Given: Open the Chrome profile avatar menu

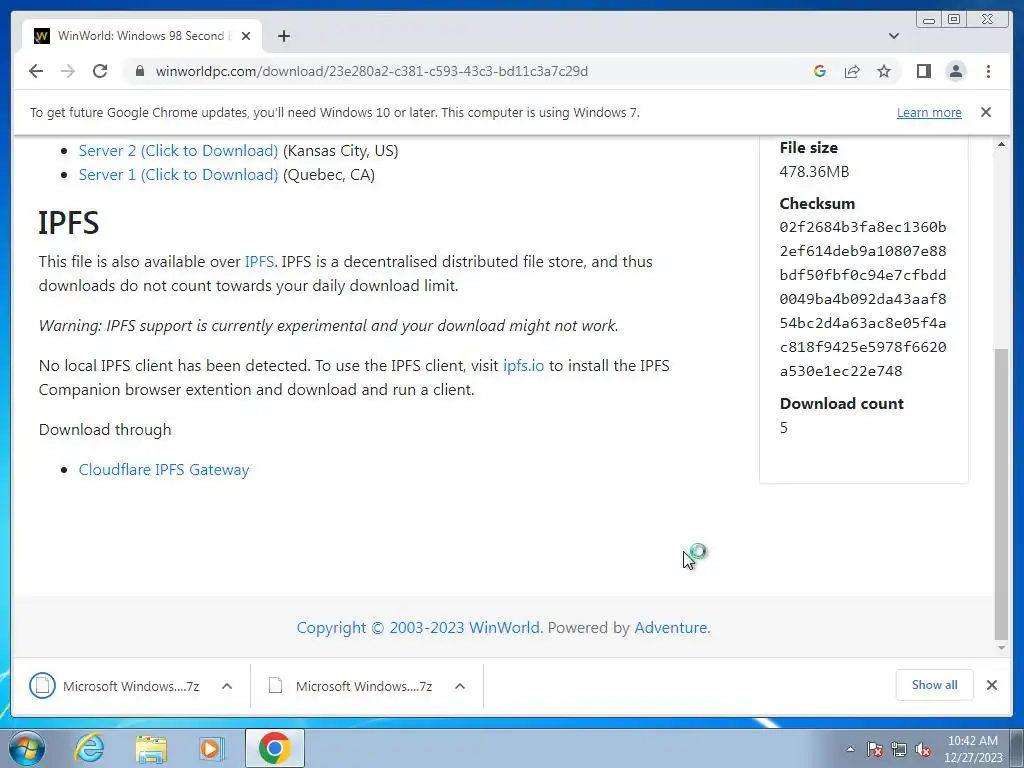Looking at the screenshot, I should click(955, 71).
